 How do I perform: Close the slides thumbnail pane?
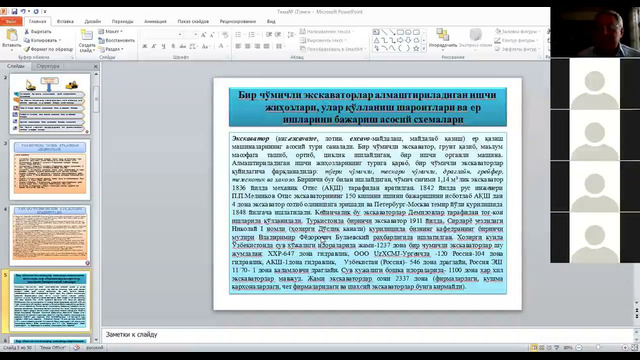click(96, 66)
